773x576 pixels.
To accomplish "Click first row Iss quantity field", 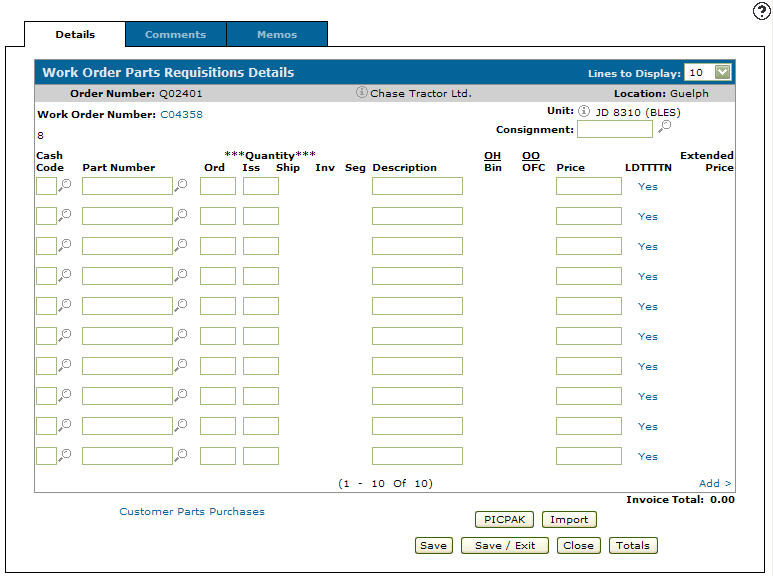I will click(261, 186).
